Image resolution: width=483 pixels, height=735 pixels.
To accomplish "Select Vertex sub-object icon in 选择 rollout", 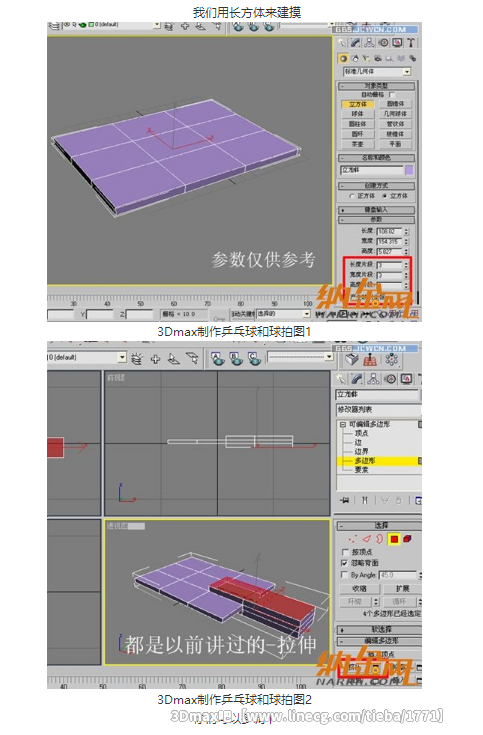I will [353, 539].
